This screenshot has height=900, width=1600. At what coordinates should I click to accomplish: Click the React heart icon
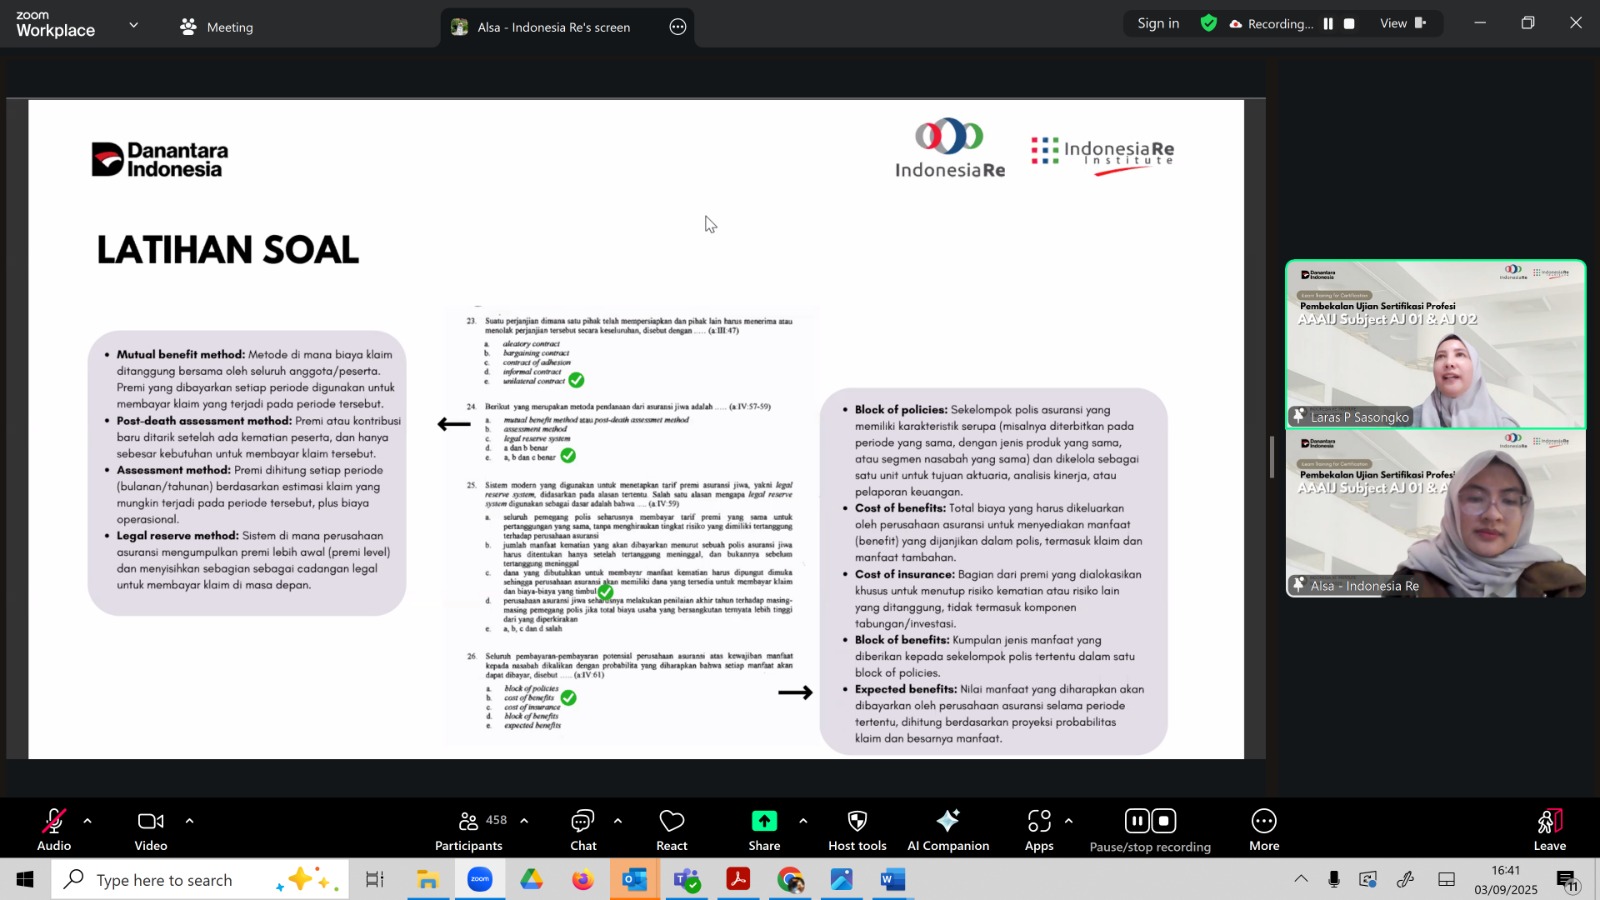tap(672, 830)
